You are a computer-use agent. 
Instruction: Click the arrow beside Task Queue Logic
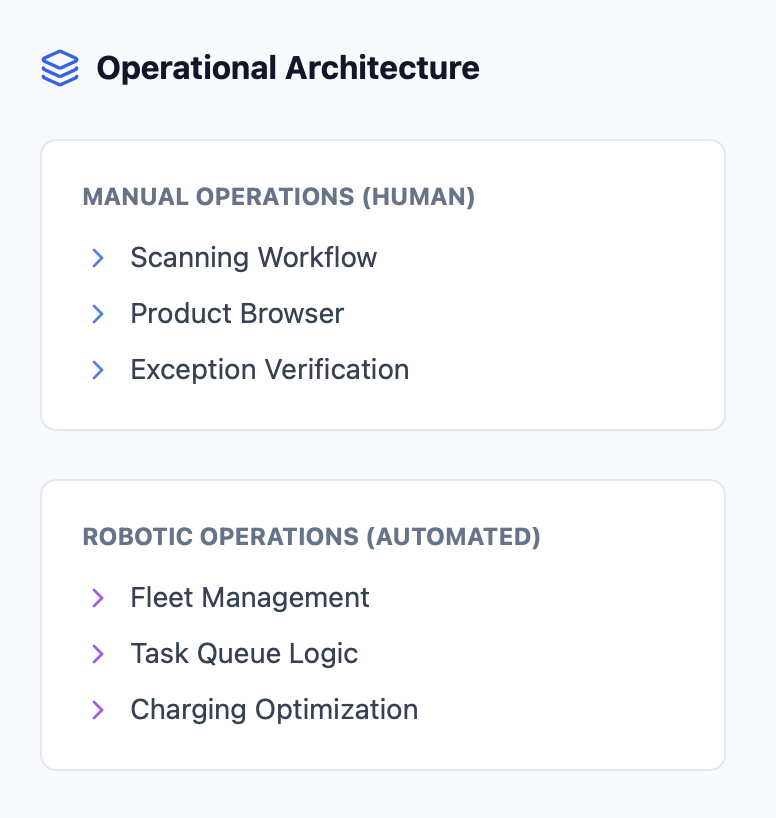98,654
